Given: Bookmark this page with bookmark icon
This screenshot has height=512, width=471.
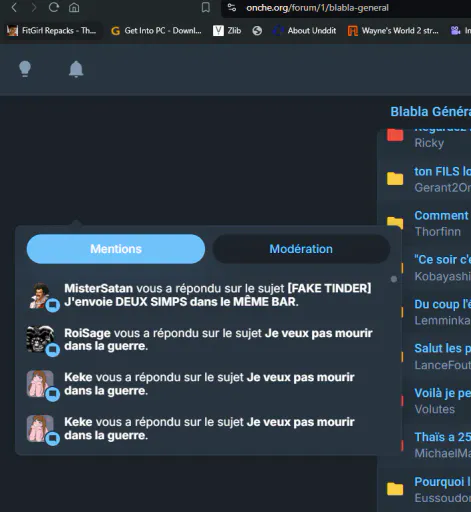Looking at the screenshot, I should pyautogui.click(x=206, y=7).
